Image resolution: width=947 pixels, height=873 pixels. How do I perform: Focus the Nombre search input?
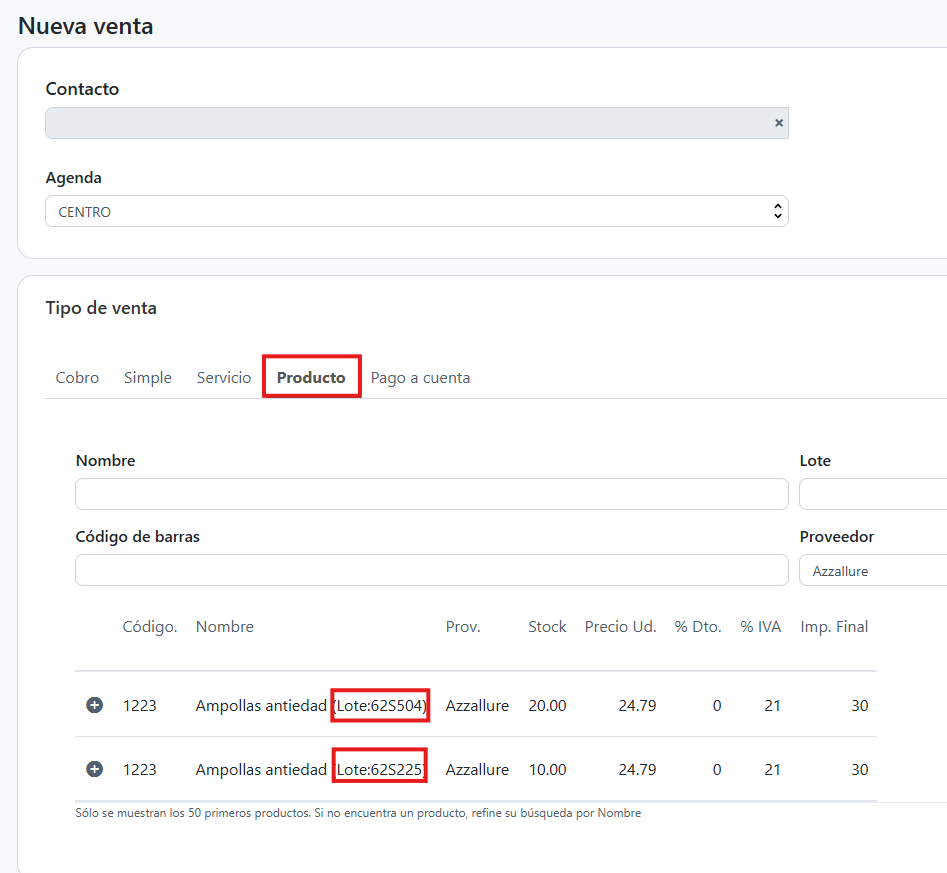click(431, 494)
